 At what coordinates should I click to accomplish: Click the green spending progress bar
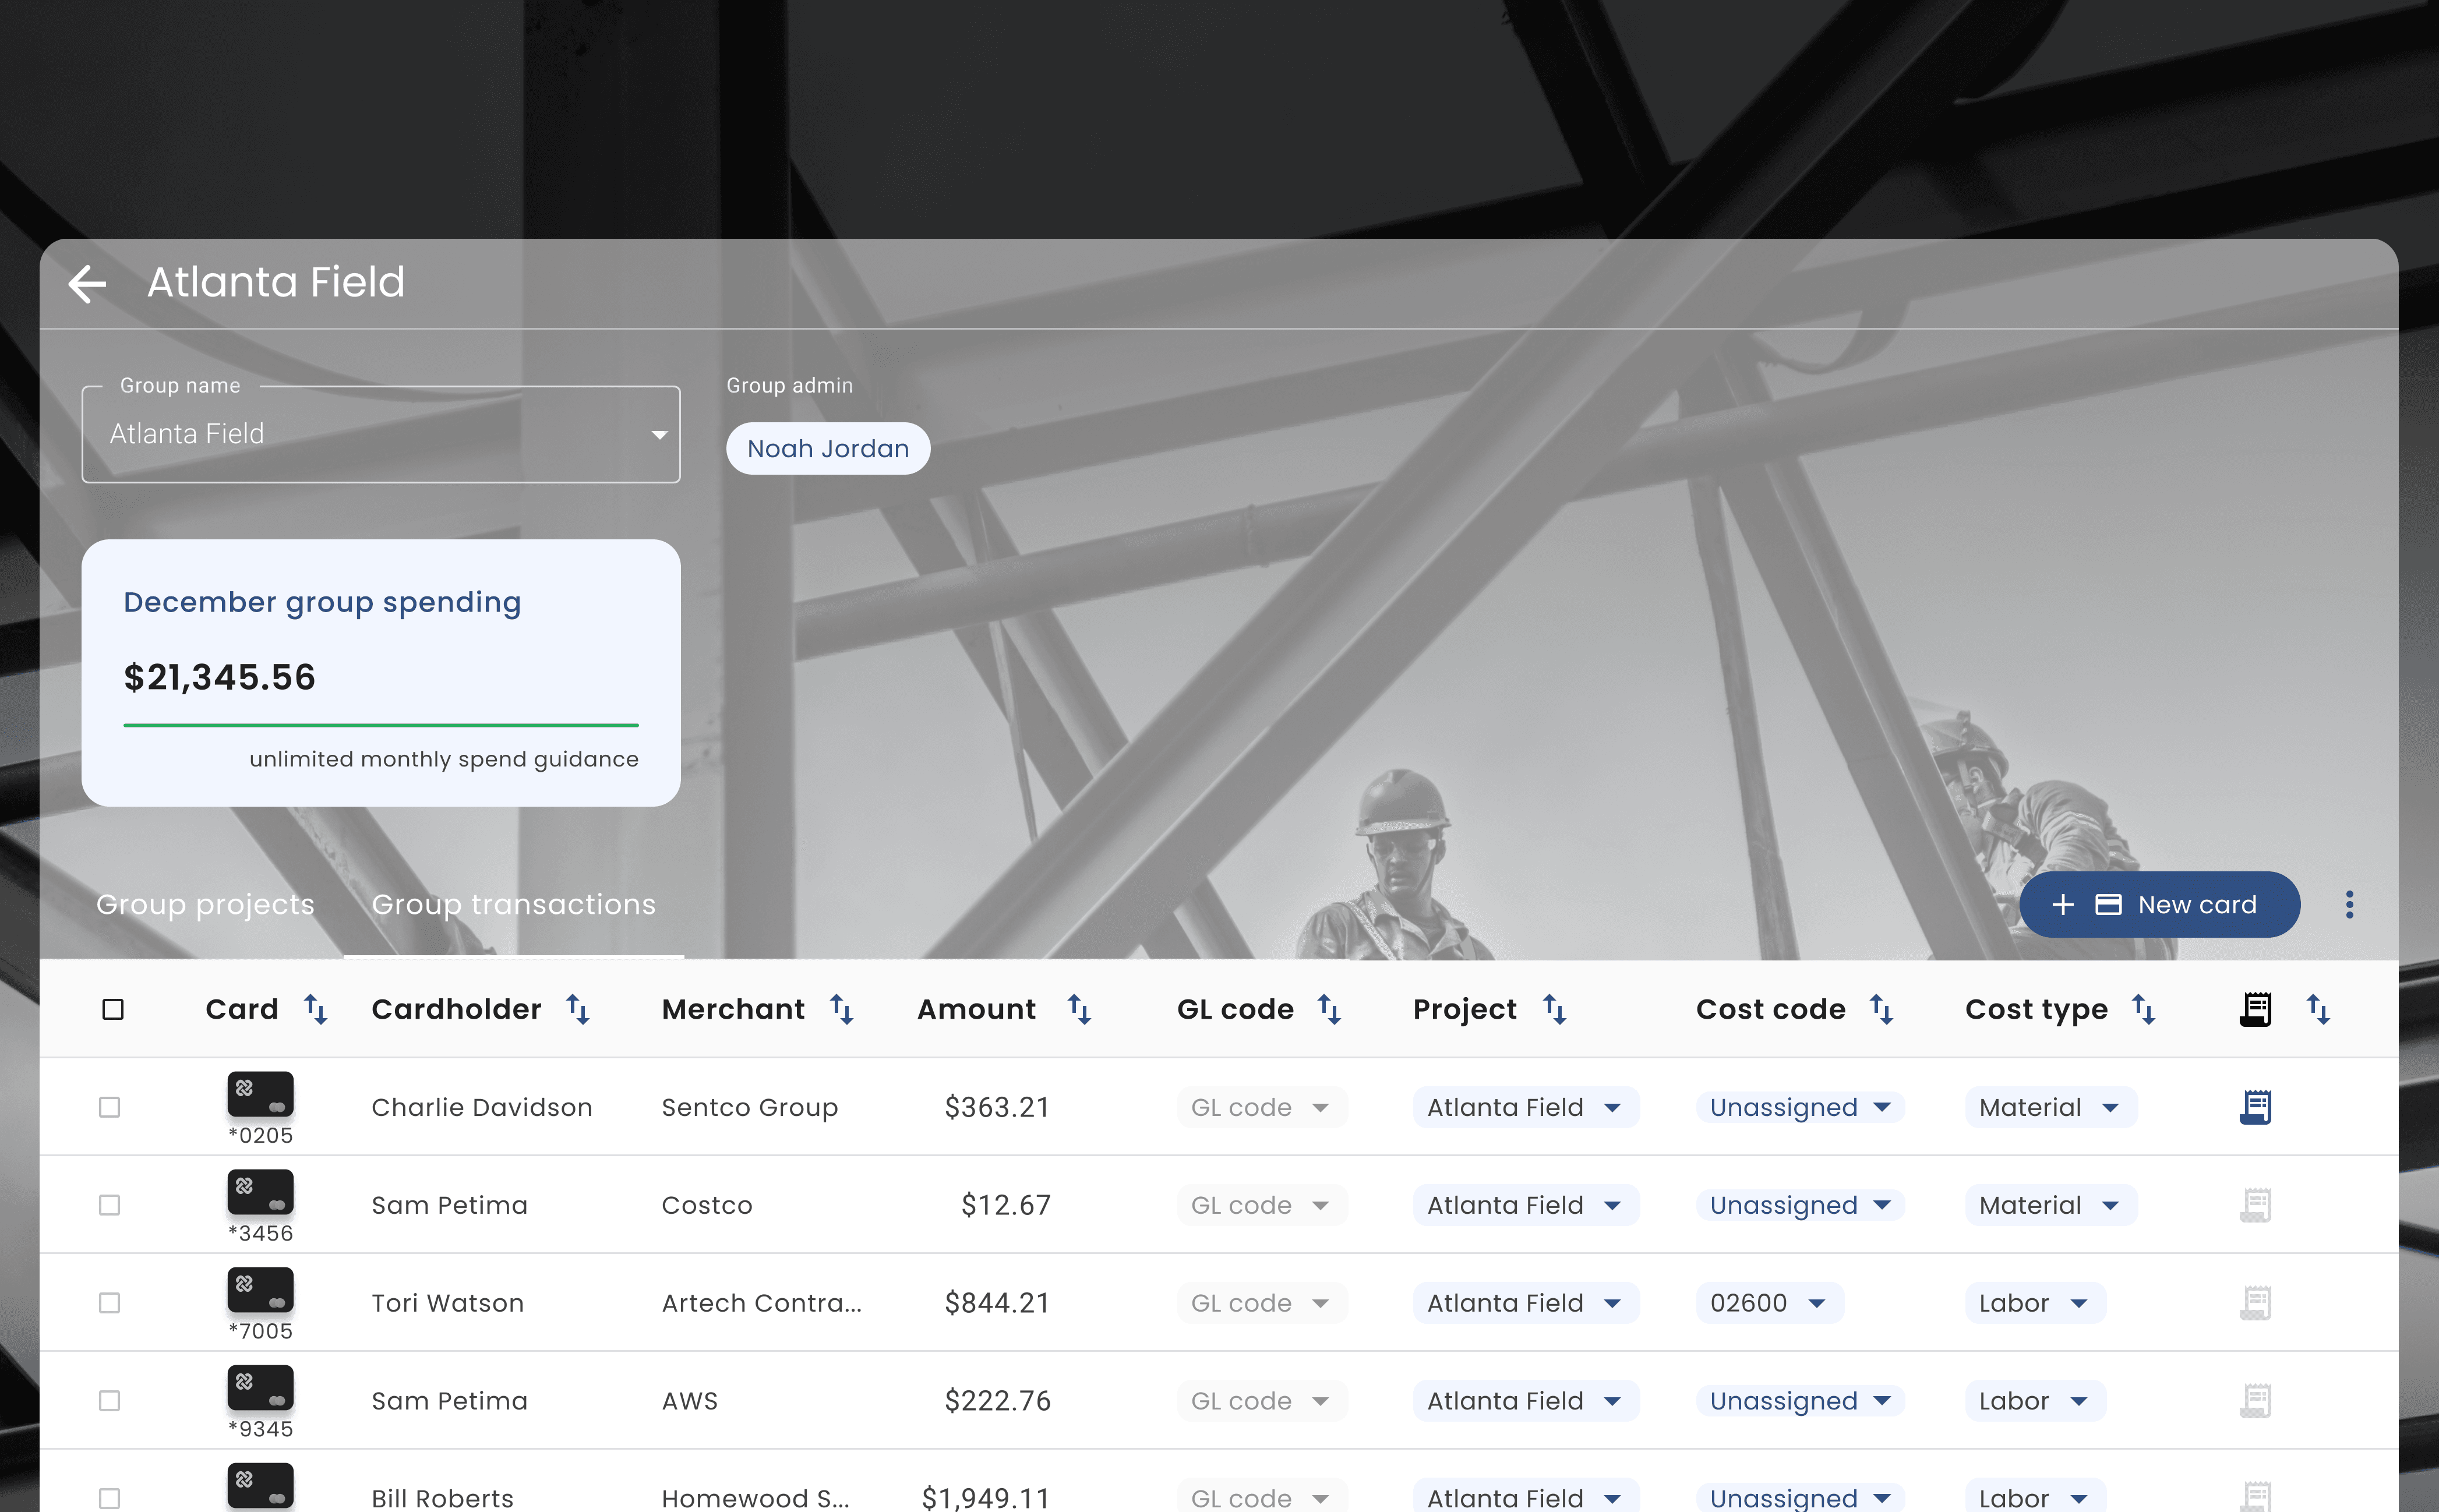(x=380, y=725)
